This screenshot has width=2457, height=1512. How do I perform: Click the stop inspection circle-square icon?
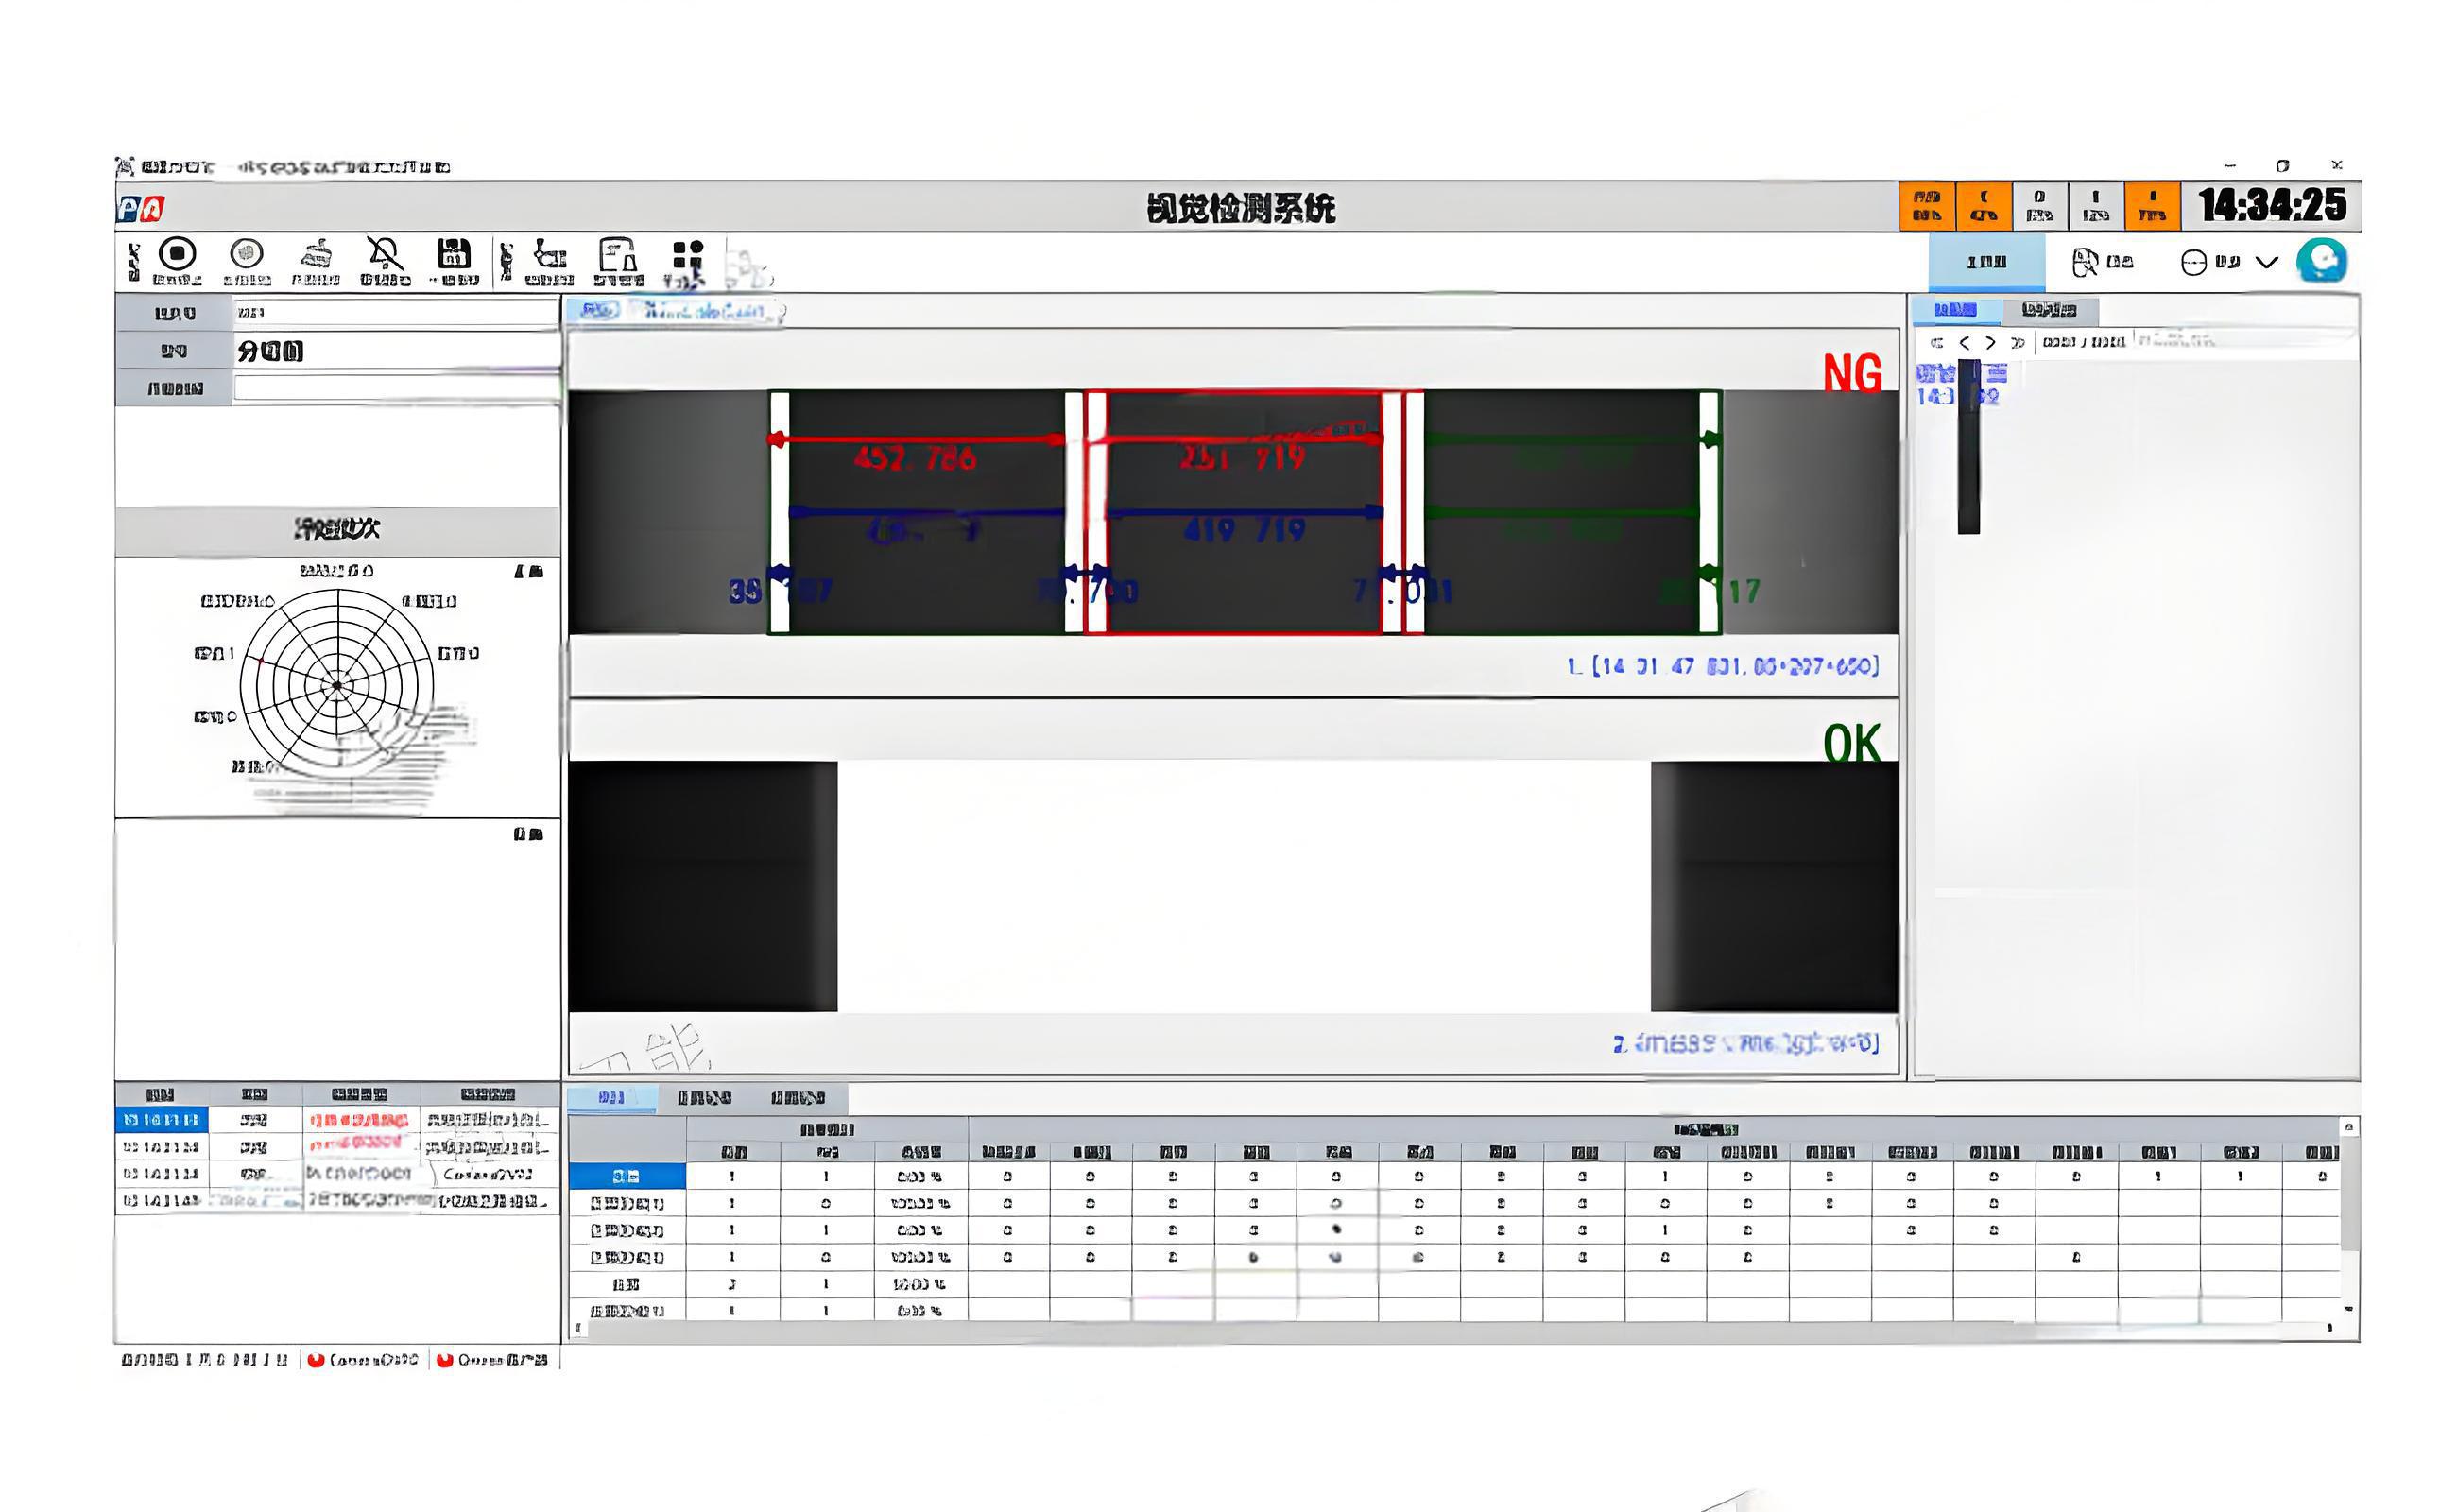pyautogui.click(x=177, y=255)
